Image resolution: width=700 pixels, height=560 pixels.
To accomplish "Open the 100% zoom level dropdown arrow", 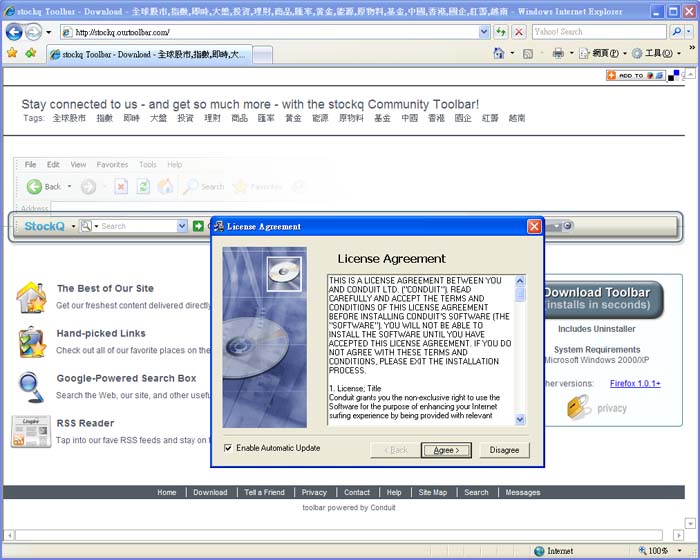I will point(679,551).
